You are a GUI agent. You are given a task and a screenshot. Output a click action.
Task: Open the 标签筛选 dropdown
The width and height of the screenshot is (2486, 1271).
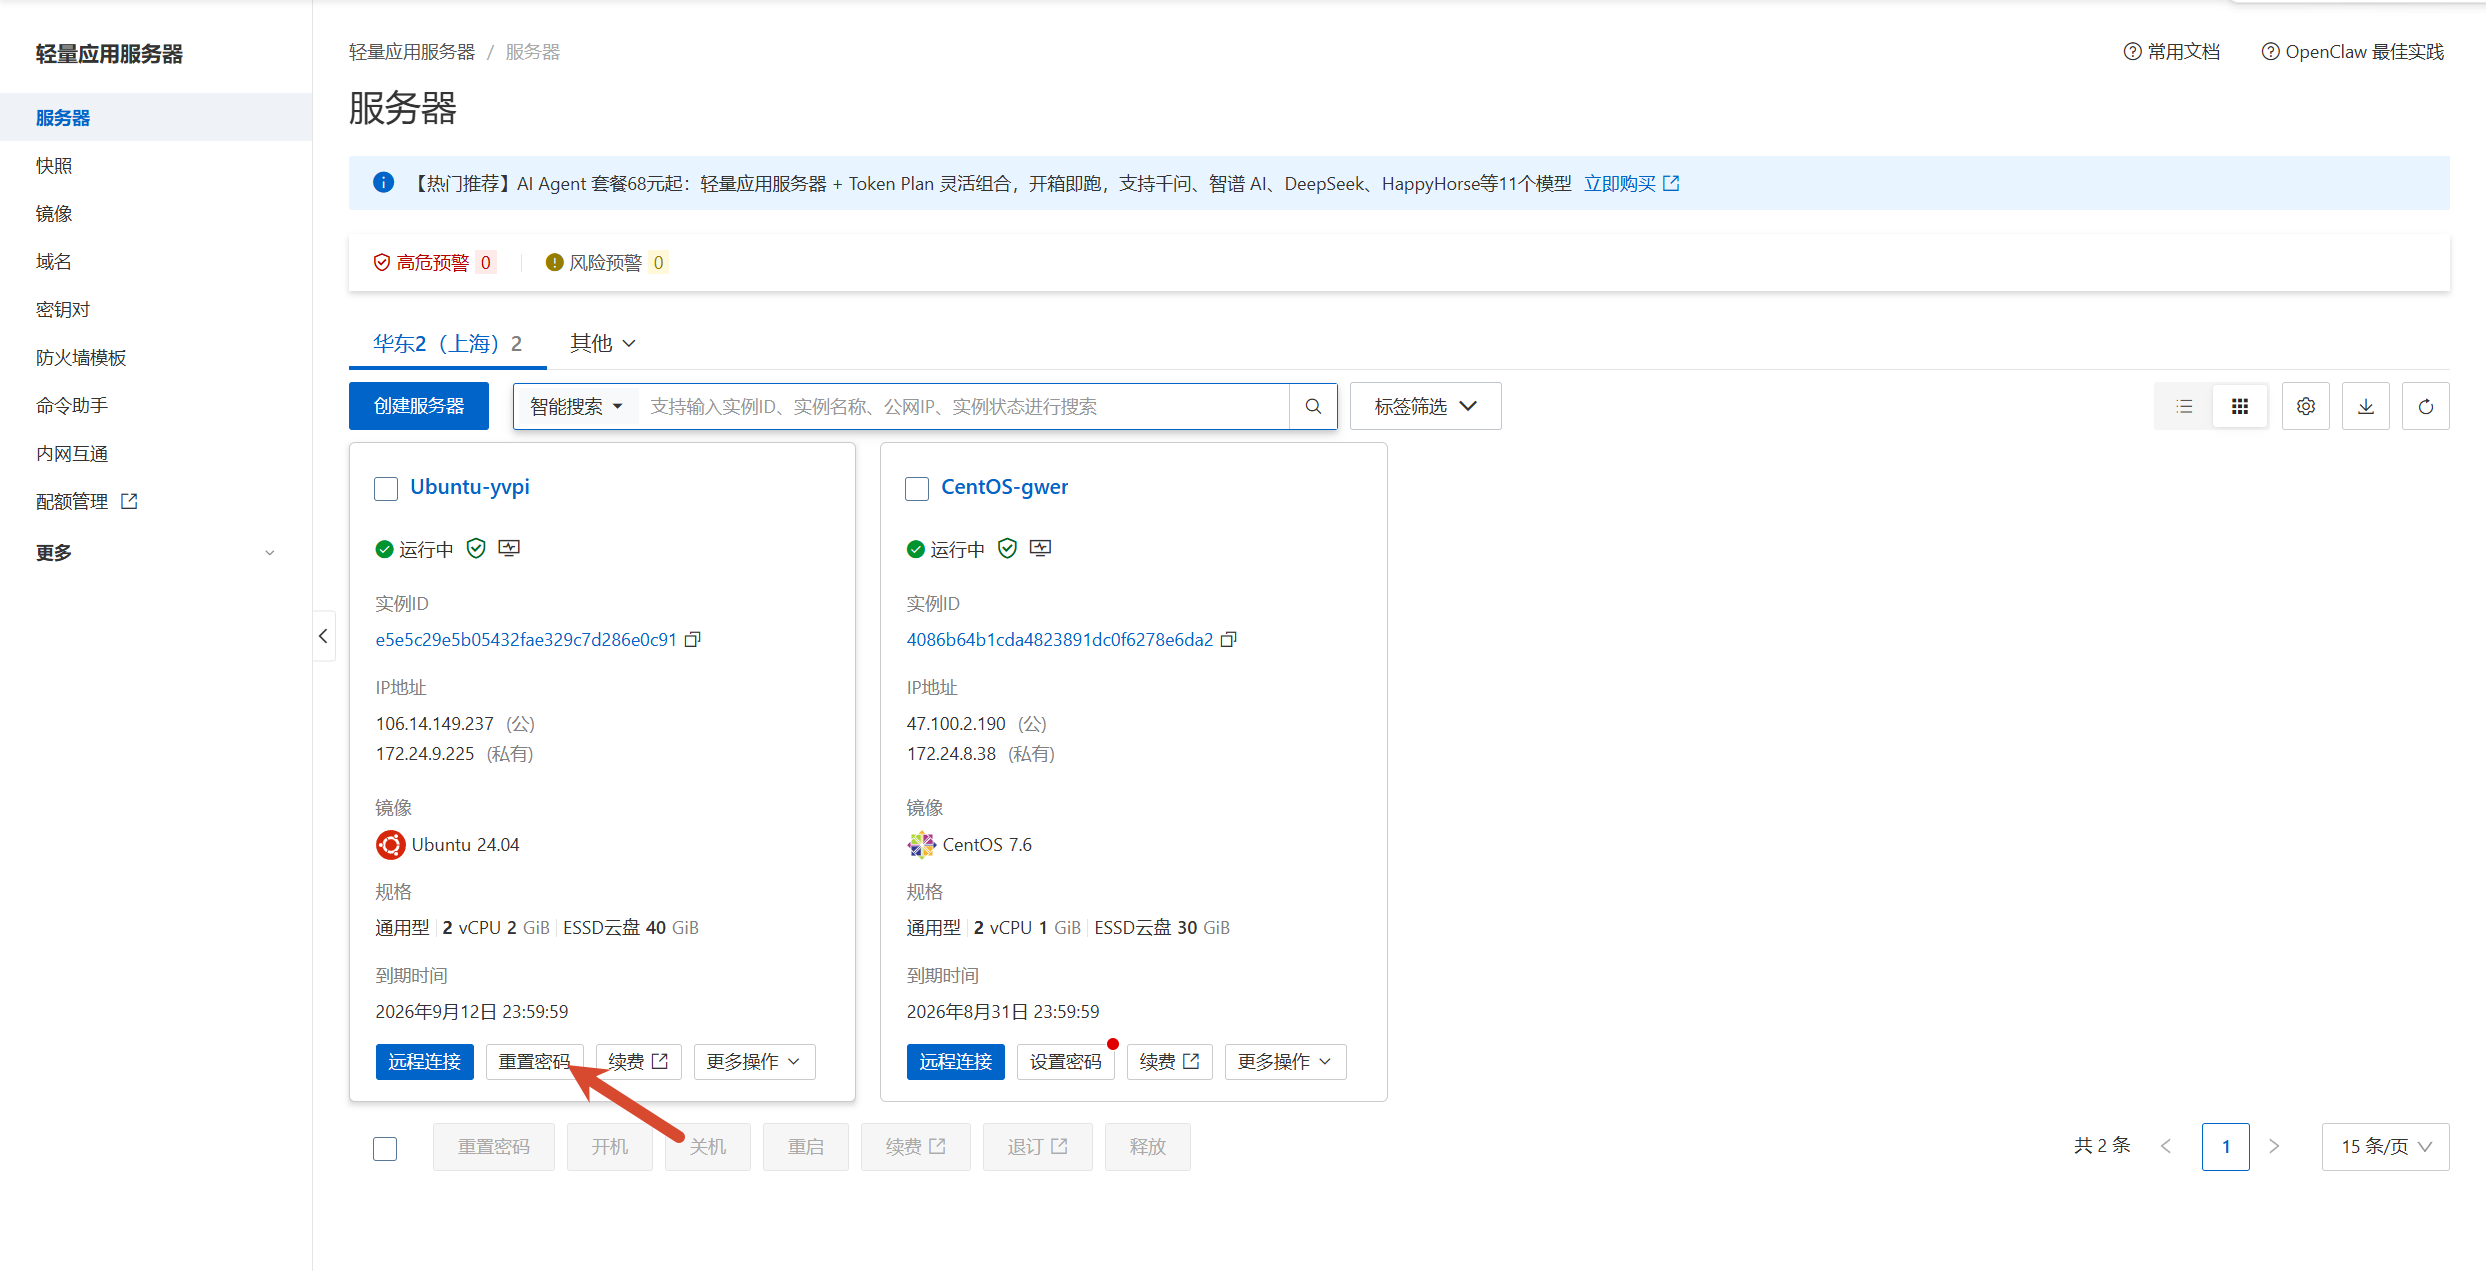(1425, 406)
